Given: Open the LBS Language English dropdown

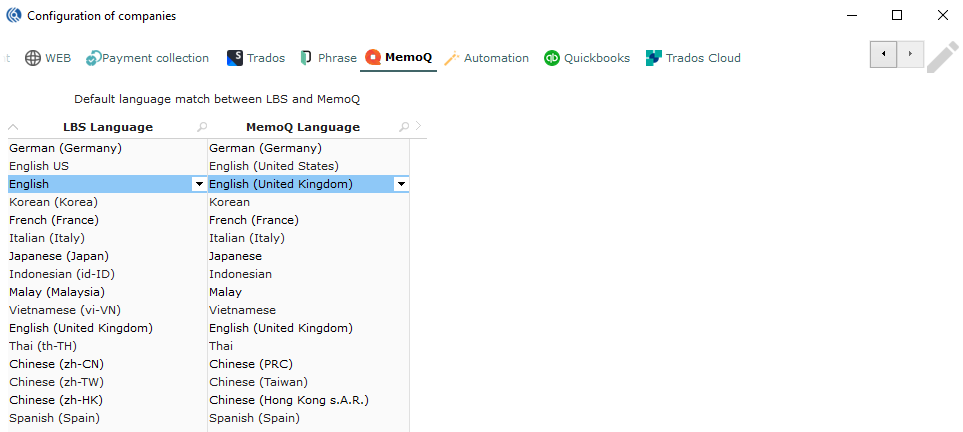Looking at the screenshot, I should (x=199, y=184).
